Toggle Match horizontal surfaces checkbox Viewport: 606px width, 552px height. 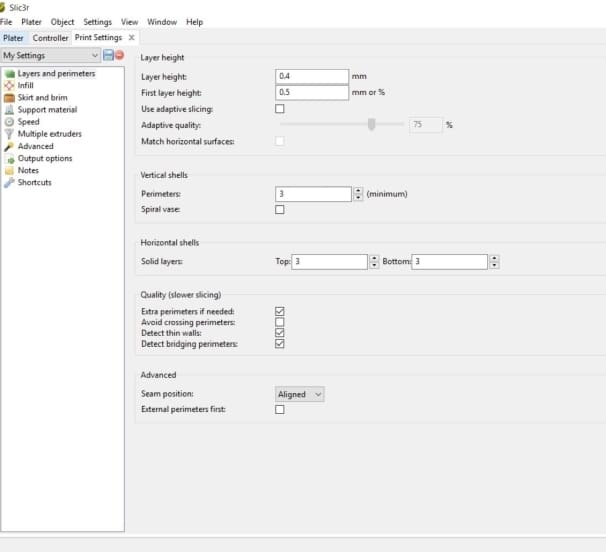pos(279,141)
